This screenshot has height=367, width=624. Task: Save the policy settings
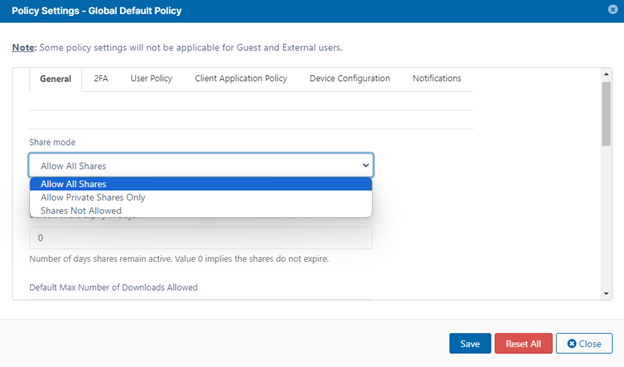pyautogui.click(x=470, y=344)
